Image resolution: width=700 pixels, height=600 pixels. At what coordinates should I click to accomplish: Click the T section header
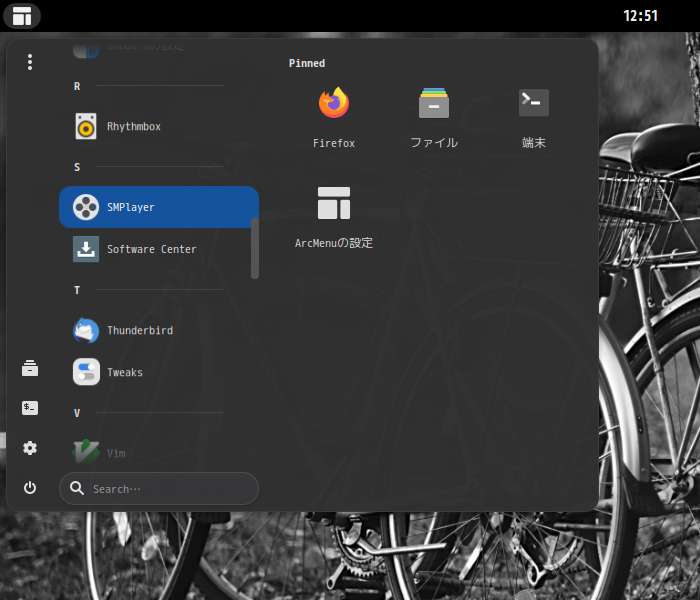point(77,290)
